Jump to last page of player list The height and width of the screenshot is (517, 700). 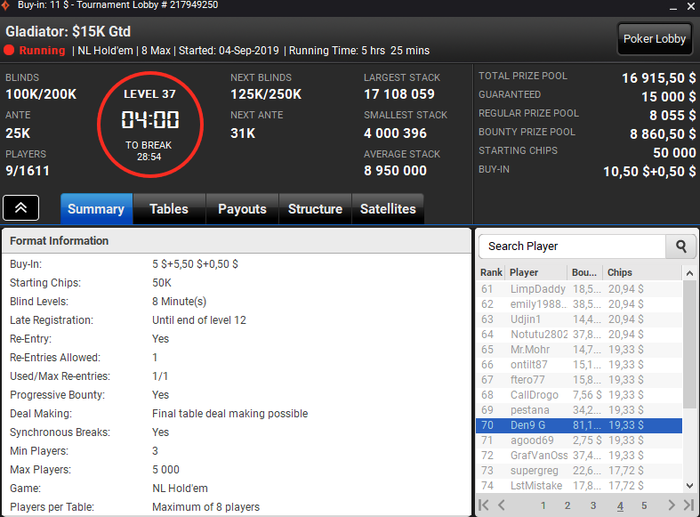(689, 505)
